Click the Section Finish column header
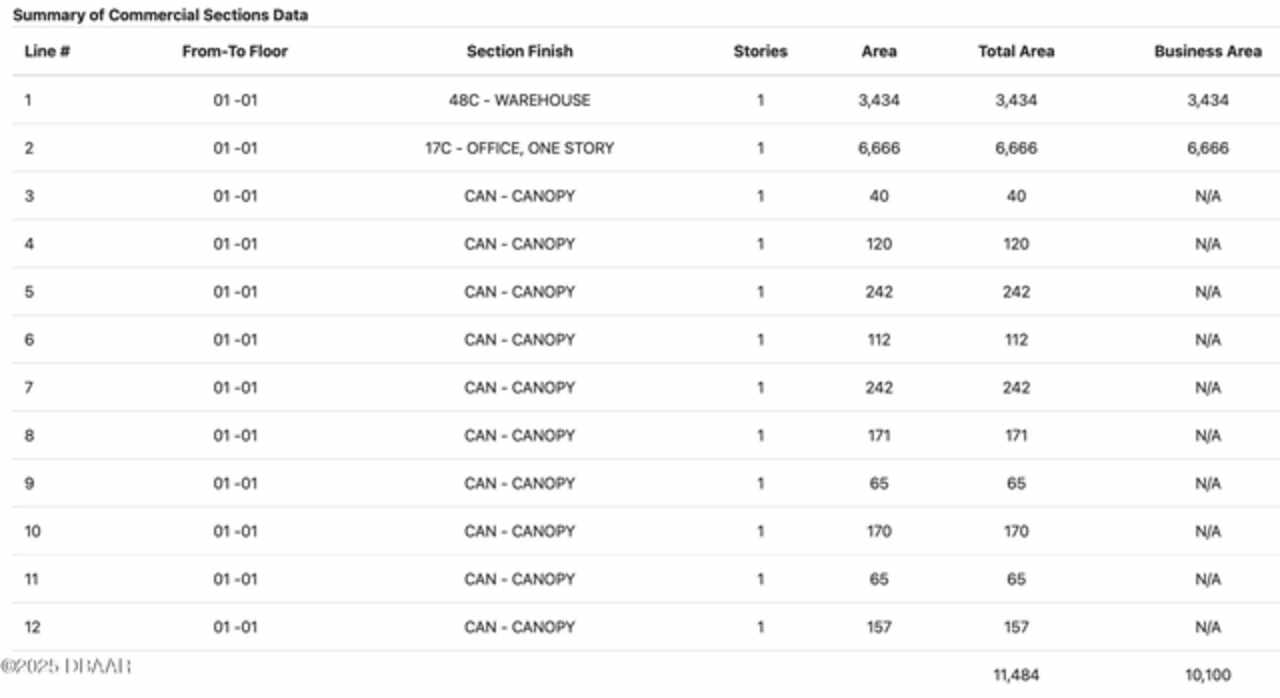This screenshot has width=1280, height=698. [520, 52]
